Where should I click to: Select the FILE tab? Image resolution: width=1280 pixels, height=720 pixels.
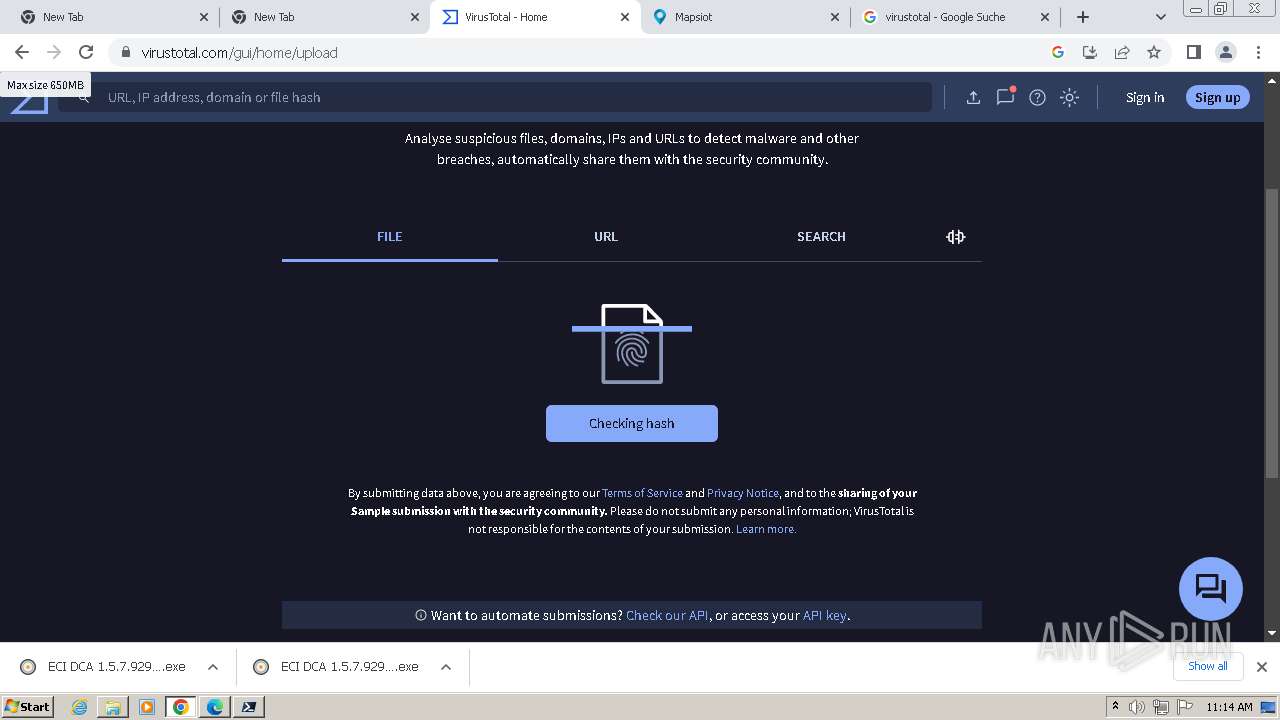[x=390, y=237]
